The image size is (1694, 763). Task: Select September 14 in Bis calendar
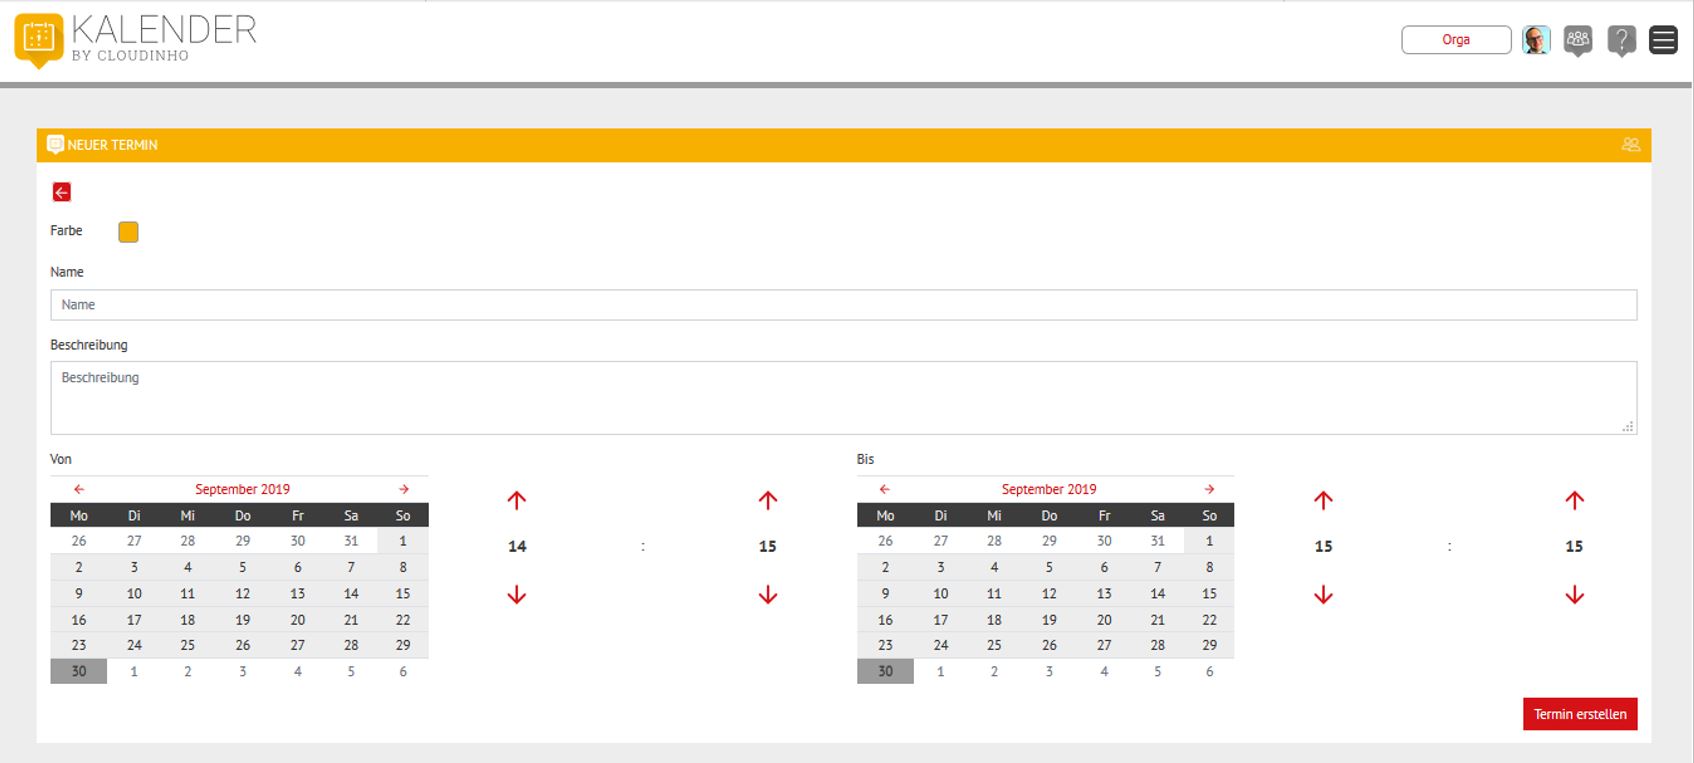[1157, 593]
